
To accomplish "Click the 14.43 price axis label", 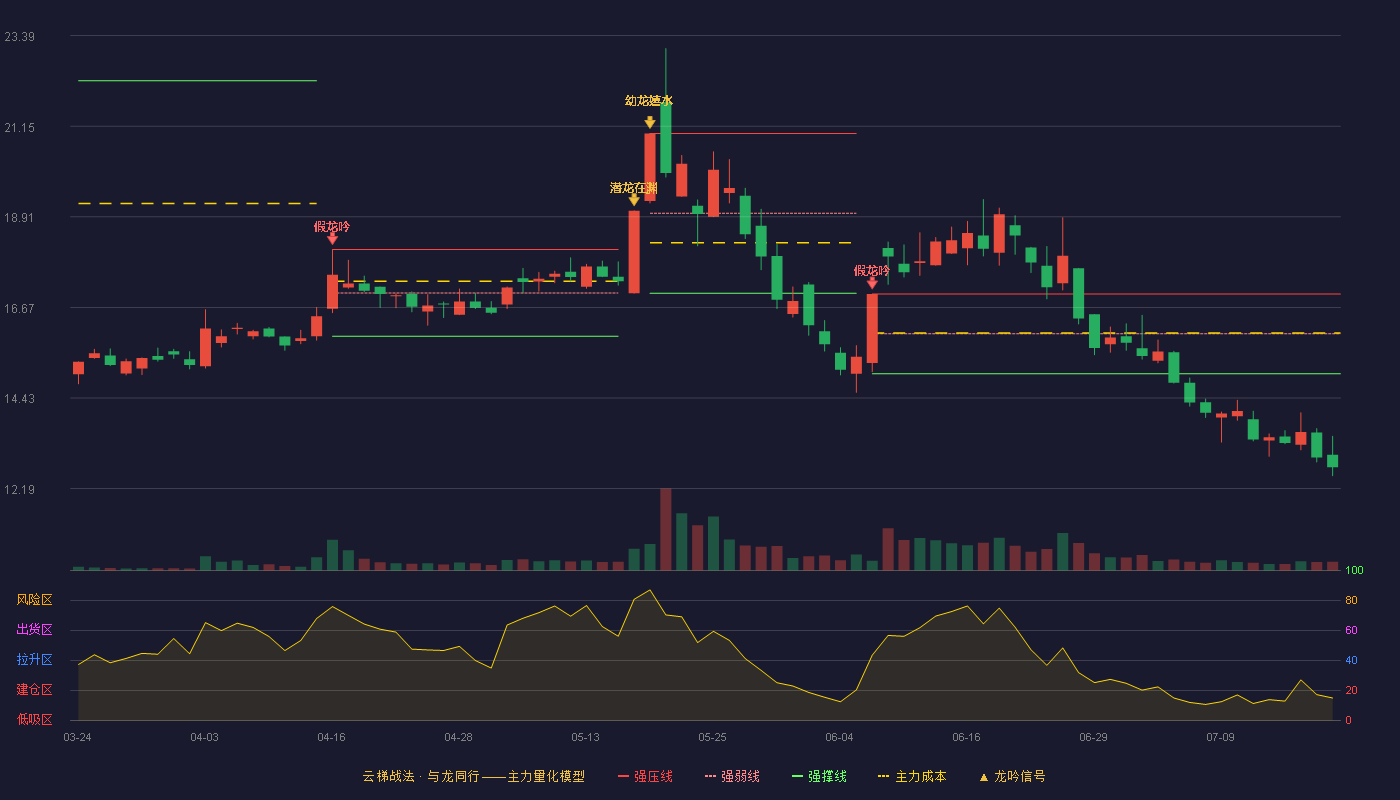I will [x=19, y=399].
